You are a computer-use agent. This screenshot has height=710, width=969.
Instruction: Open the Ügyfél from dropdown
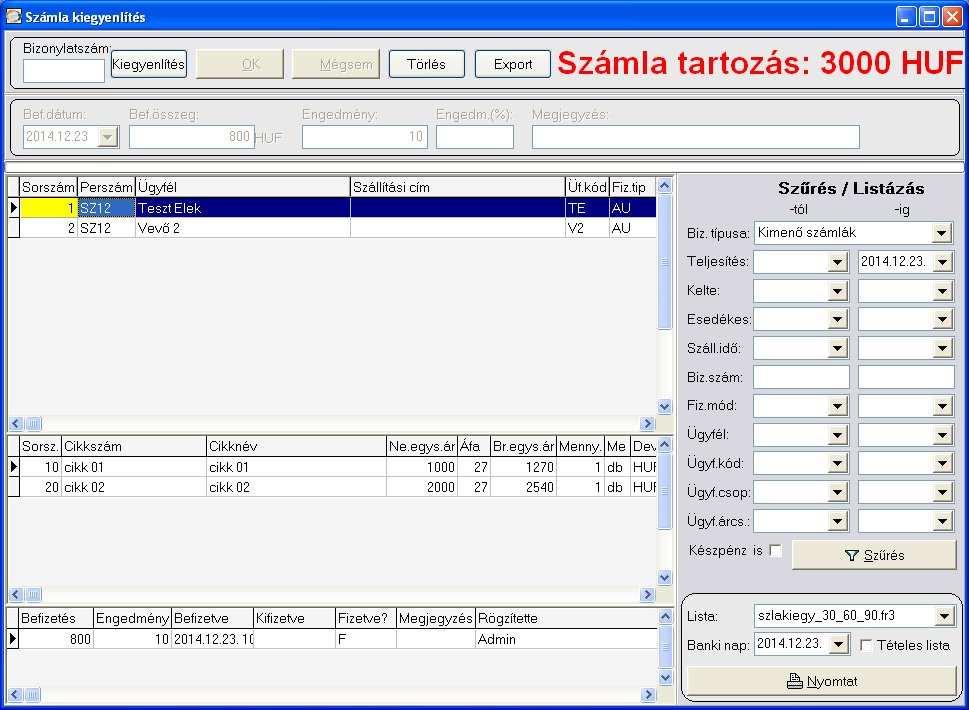tap(837, 435)
